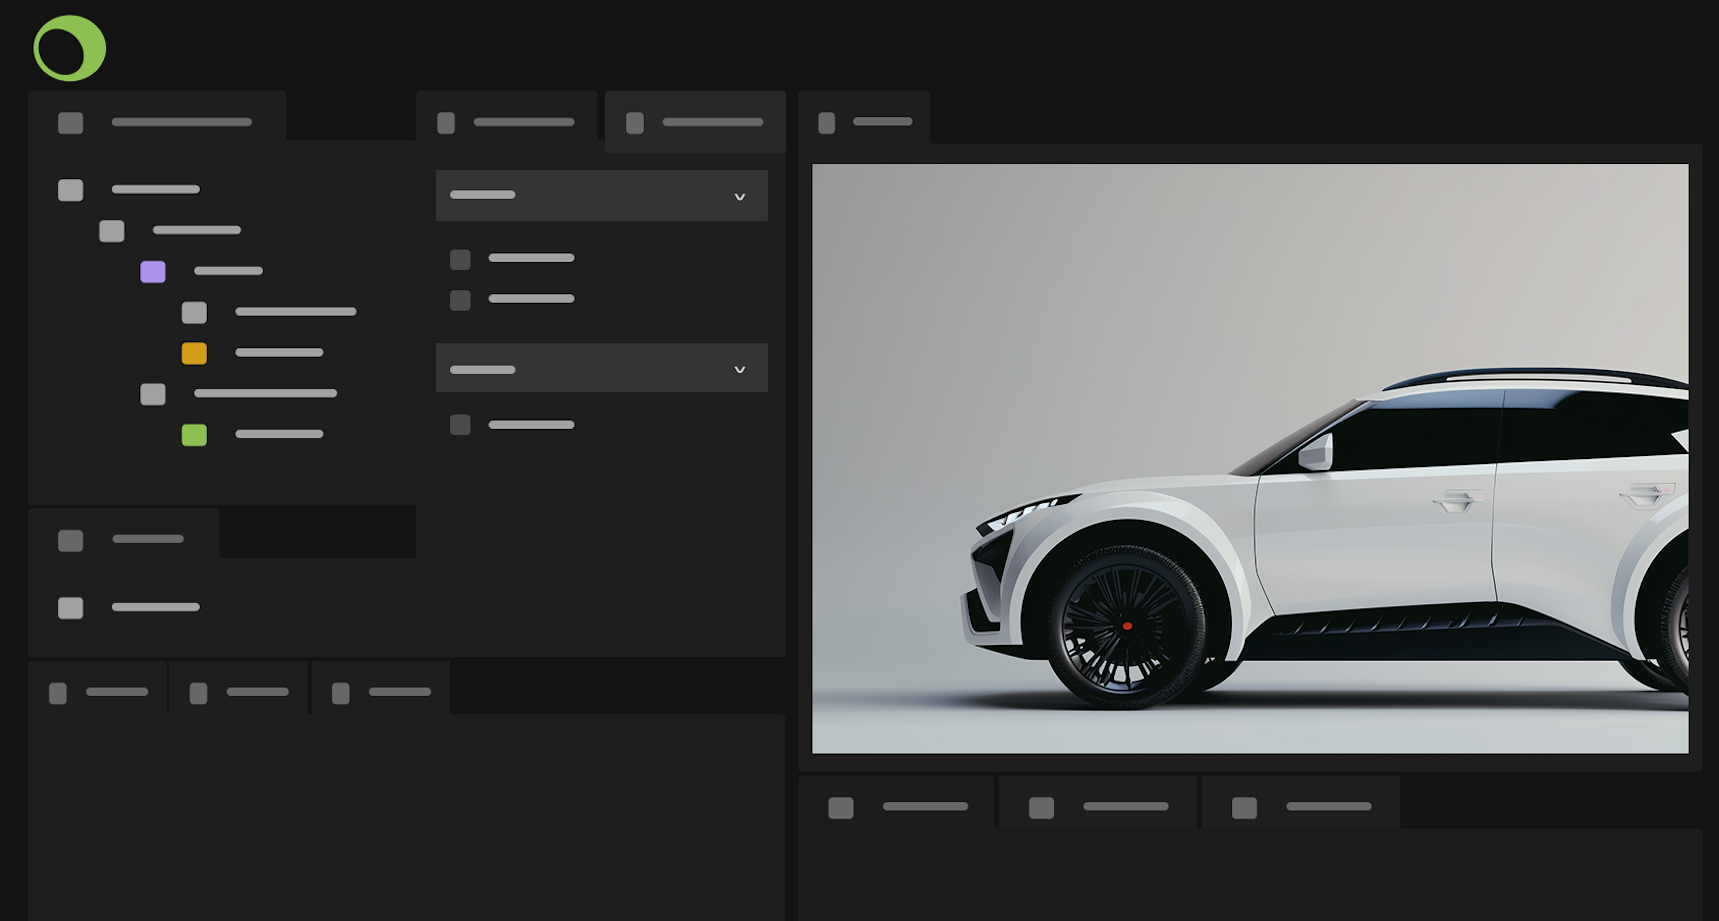Select the orange node icon in the tree
The width and height of the screenshot is (1719, 921).
(x=194, y=353)
